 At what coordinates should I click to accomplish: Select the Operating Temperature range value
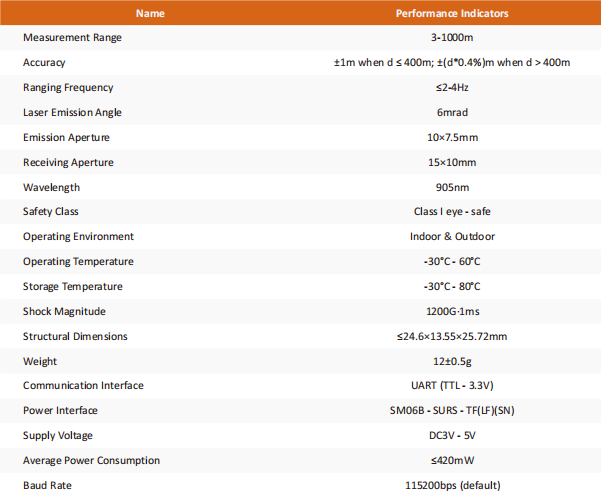pos(452,262)
